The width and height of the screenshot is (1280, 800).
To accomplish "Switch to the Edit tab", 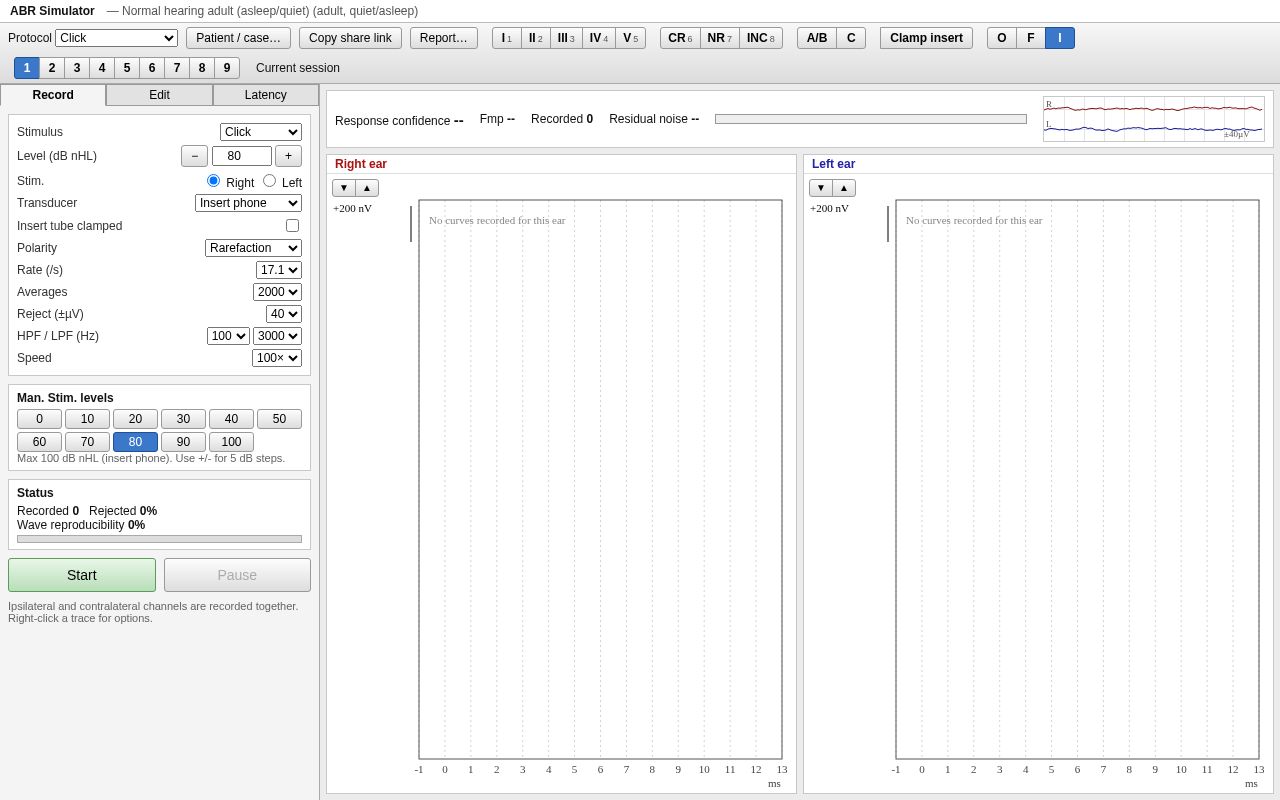I will coord(159,95).
